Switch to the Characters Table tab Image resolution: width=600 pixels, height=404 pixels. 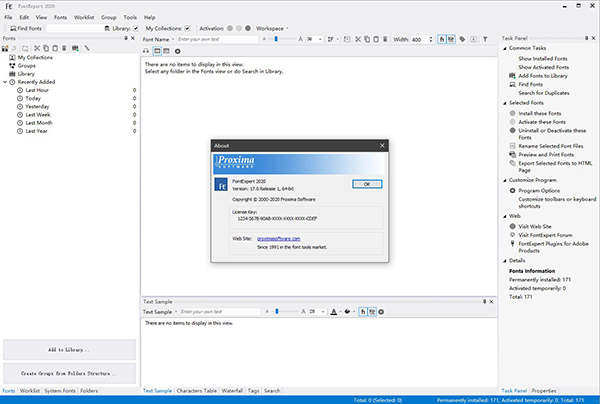[x=196, y=390]
